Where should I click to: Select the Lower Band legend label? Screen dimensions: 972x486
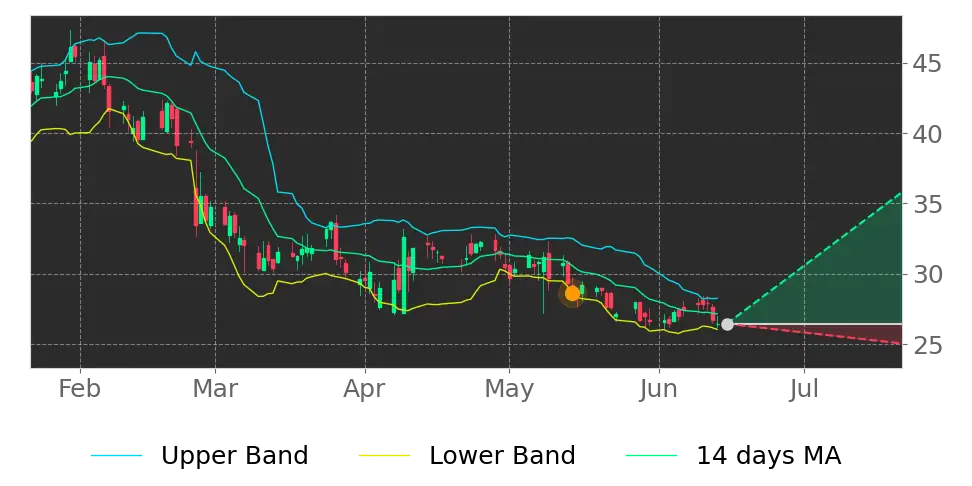coord(502,456)
